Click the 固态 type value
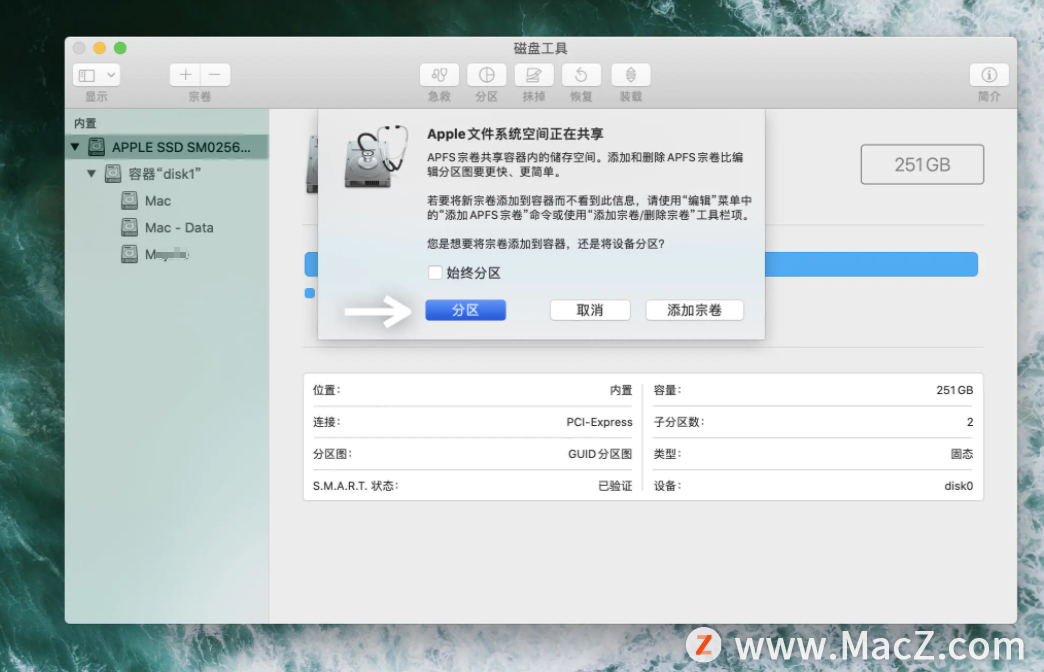Image resolution: width=1044 pixels, height=672 pixels. [x=961, y=454]
